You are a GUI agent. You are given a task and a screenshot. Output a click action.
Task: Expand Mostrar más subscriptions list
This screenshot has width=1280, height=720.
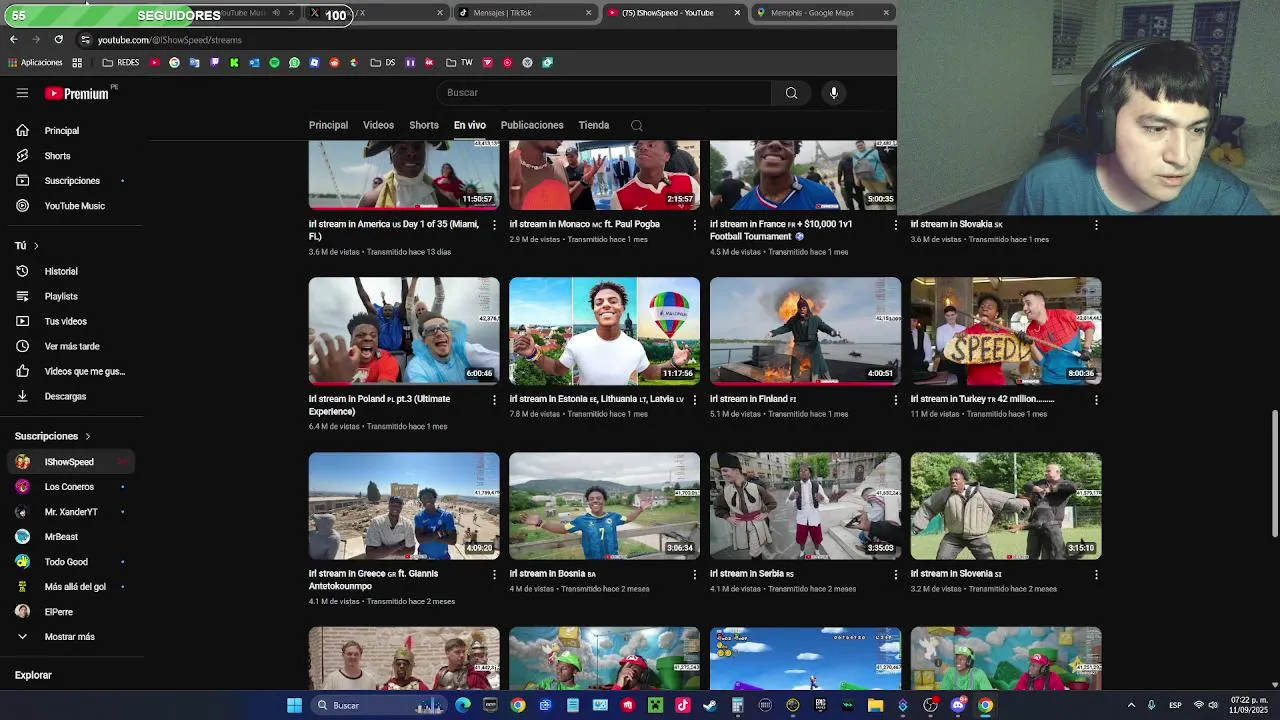tap(71, 637)
